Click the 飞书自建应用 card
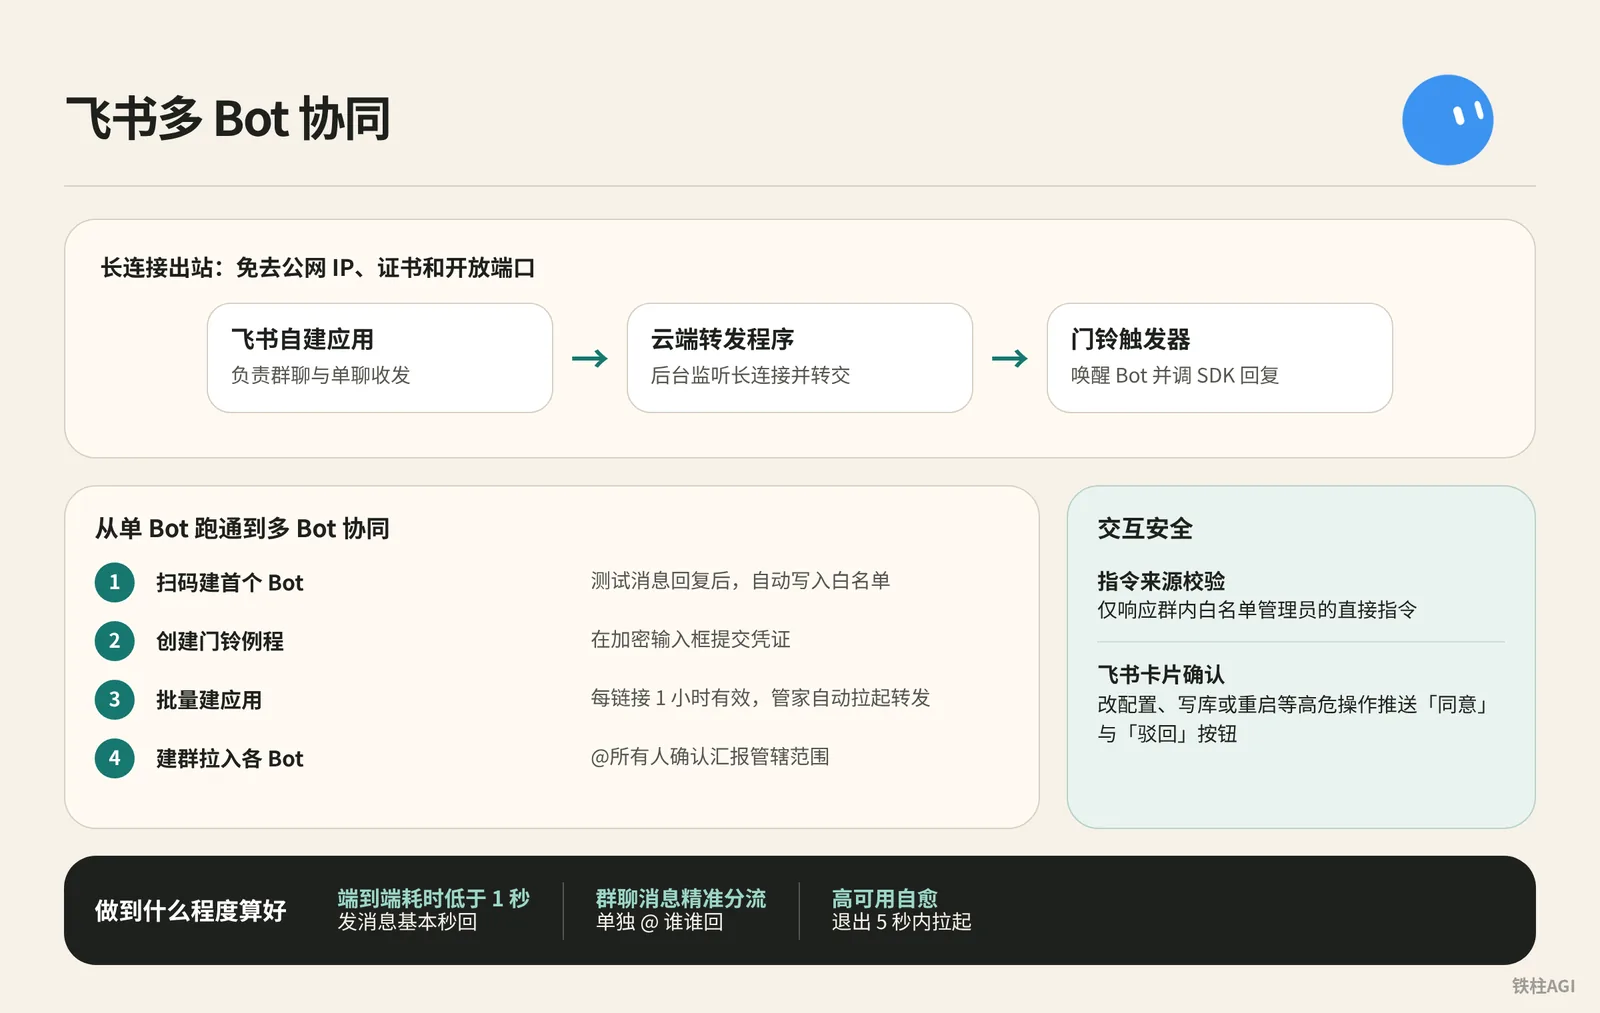 (x=380, y=358)
